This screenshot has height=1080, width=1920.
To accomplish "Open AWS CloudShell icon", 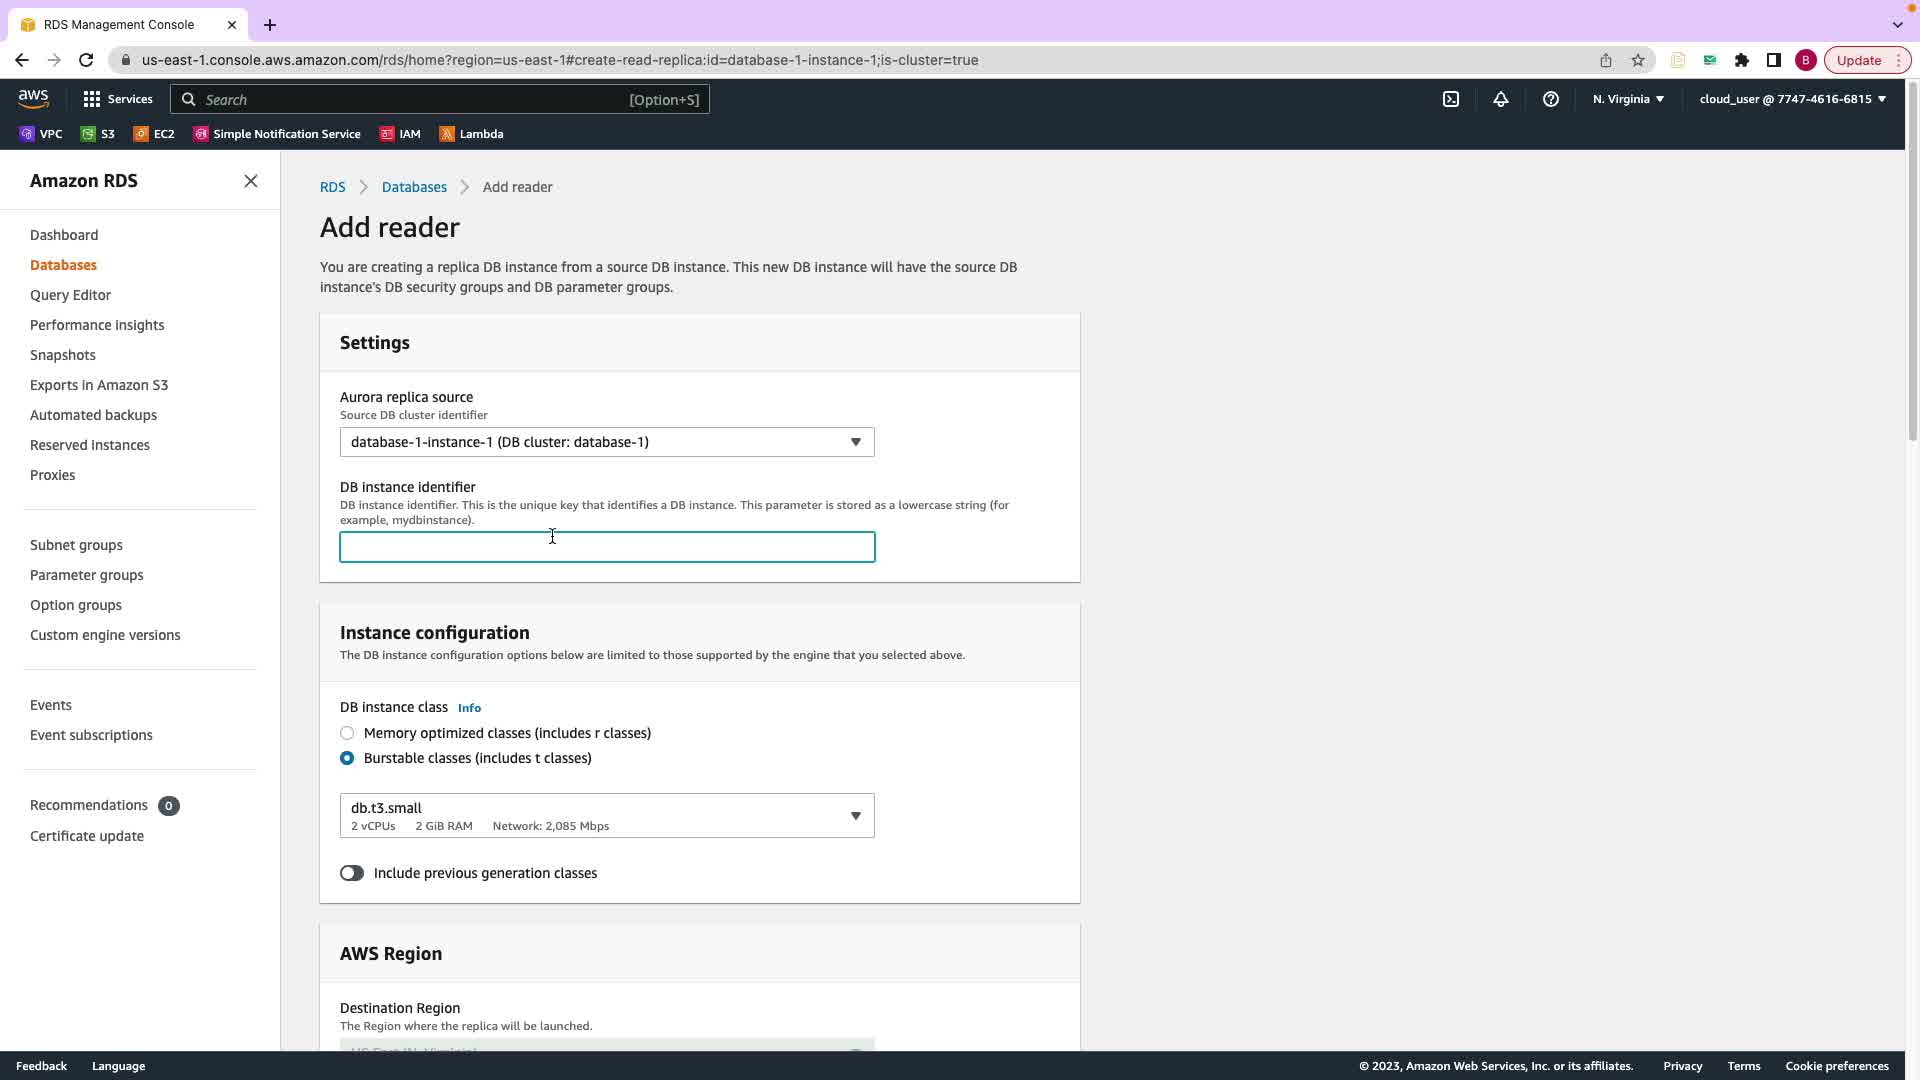I will 1451,99.
